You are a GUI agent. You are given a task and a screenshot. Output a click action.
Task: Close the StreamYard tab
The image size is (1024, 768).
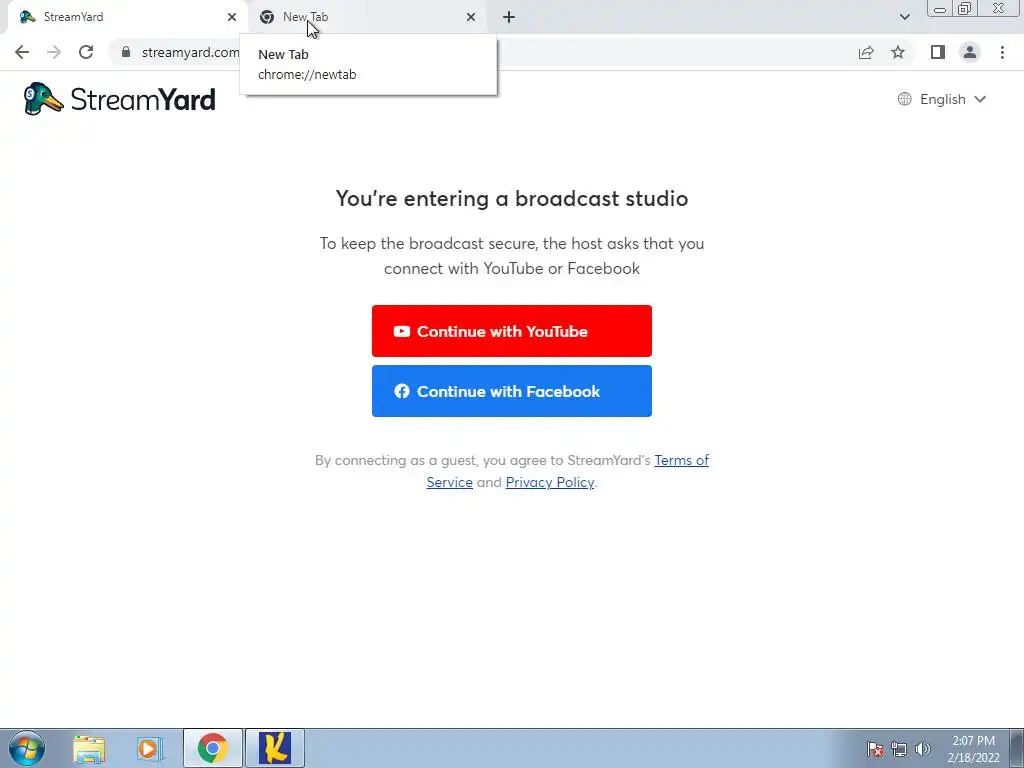pos(232,17)
